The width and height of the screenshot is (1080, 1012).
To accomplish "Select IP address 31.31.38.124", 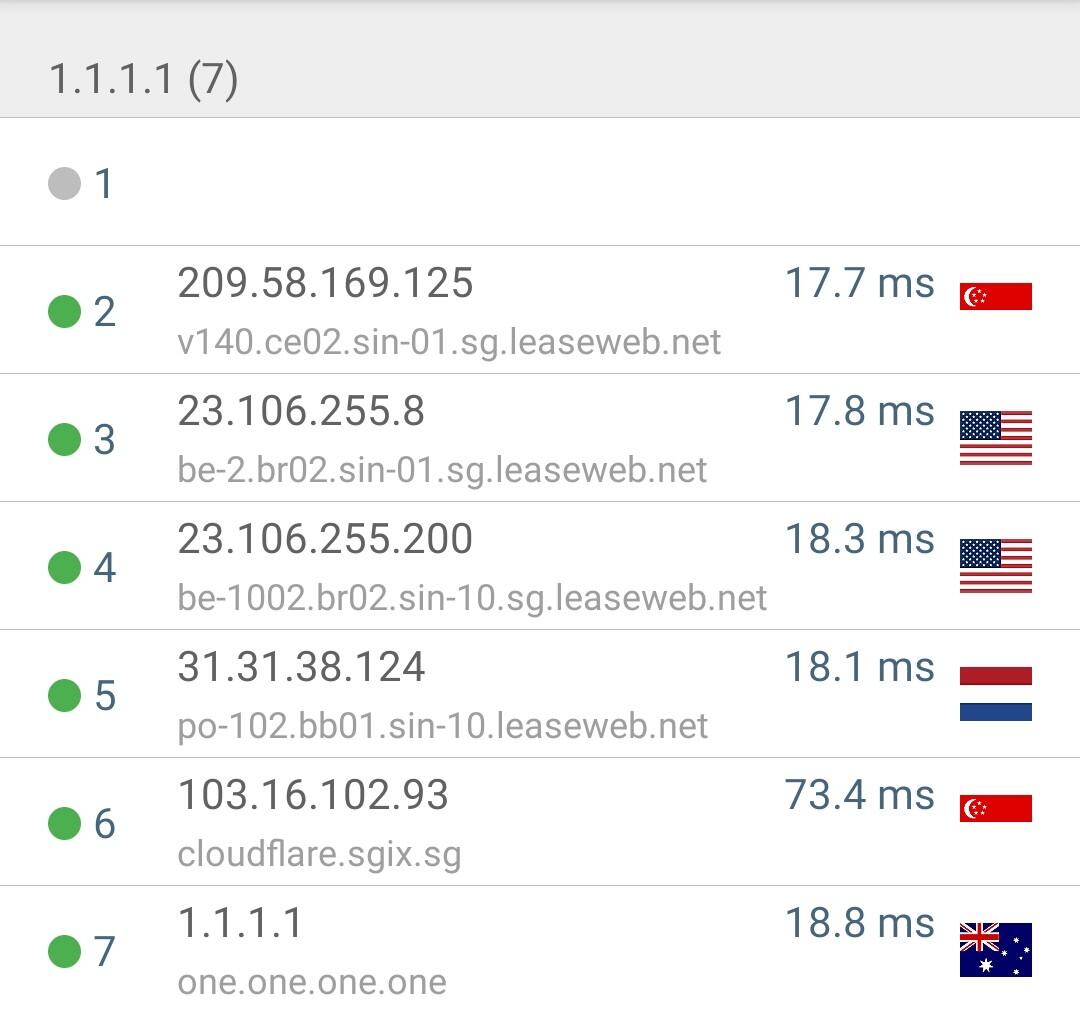I will click(301, 667).
